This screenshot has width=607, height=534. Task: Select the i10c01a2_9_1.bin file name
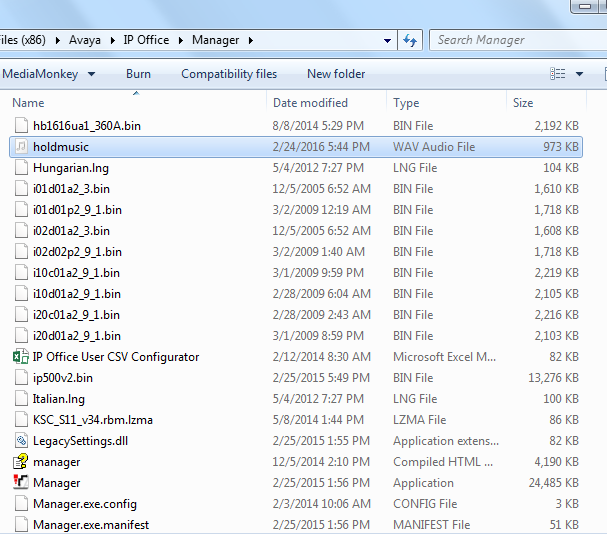click(76, 273)
